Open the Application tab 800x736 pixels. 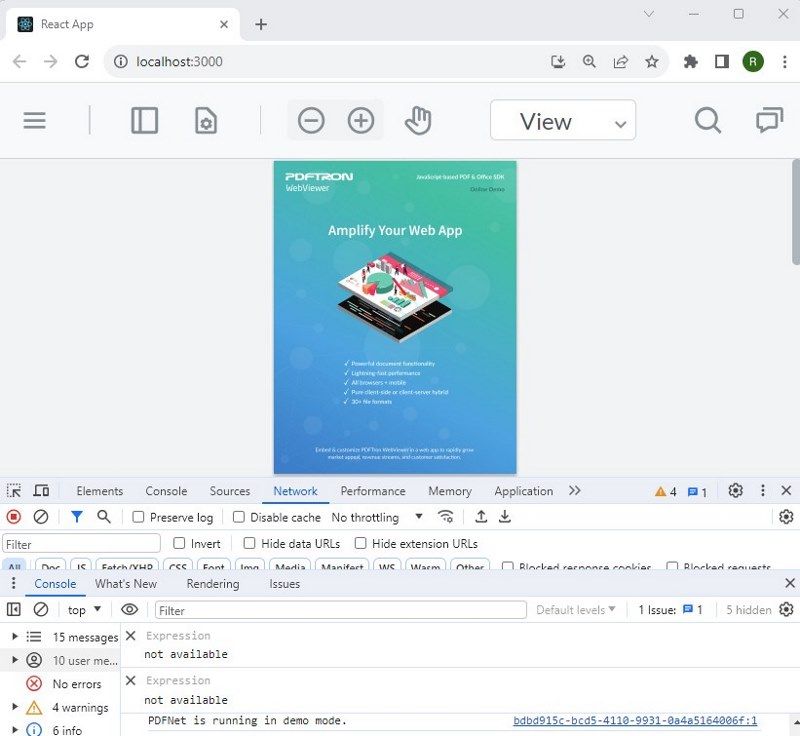pos(523,491)
